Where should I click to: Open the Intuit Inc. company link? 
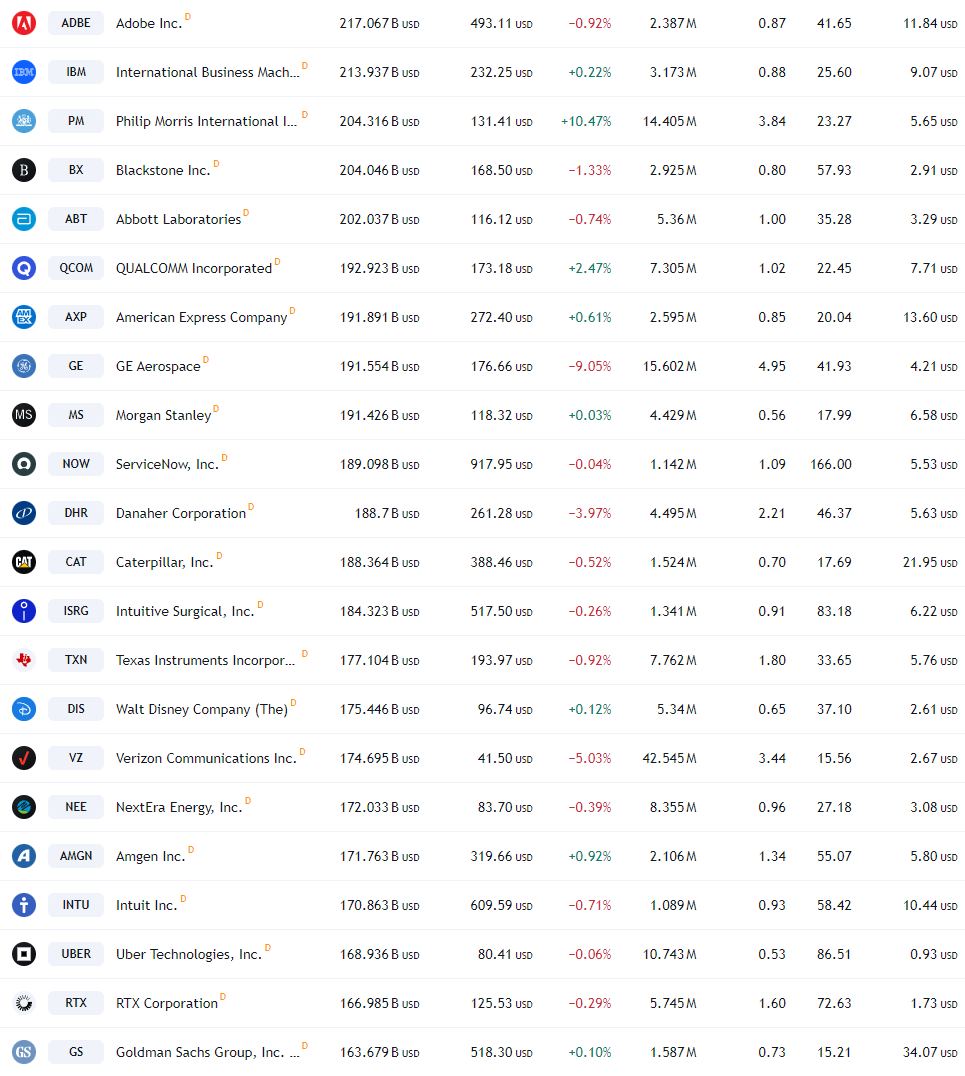(x=147, y=905)
